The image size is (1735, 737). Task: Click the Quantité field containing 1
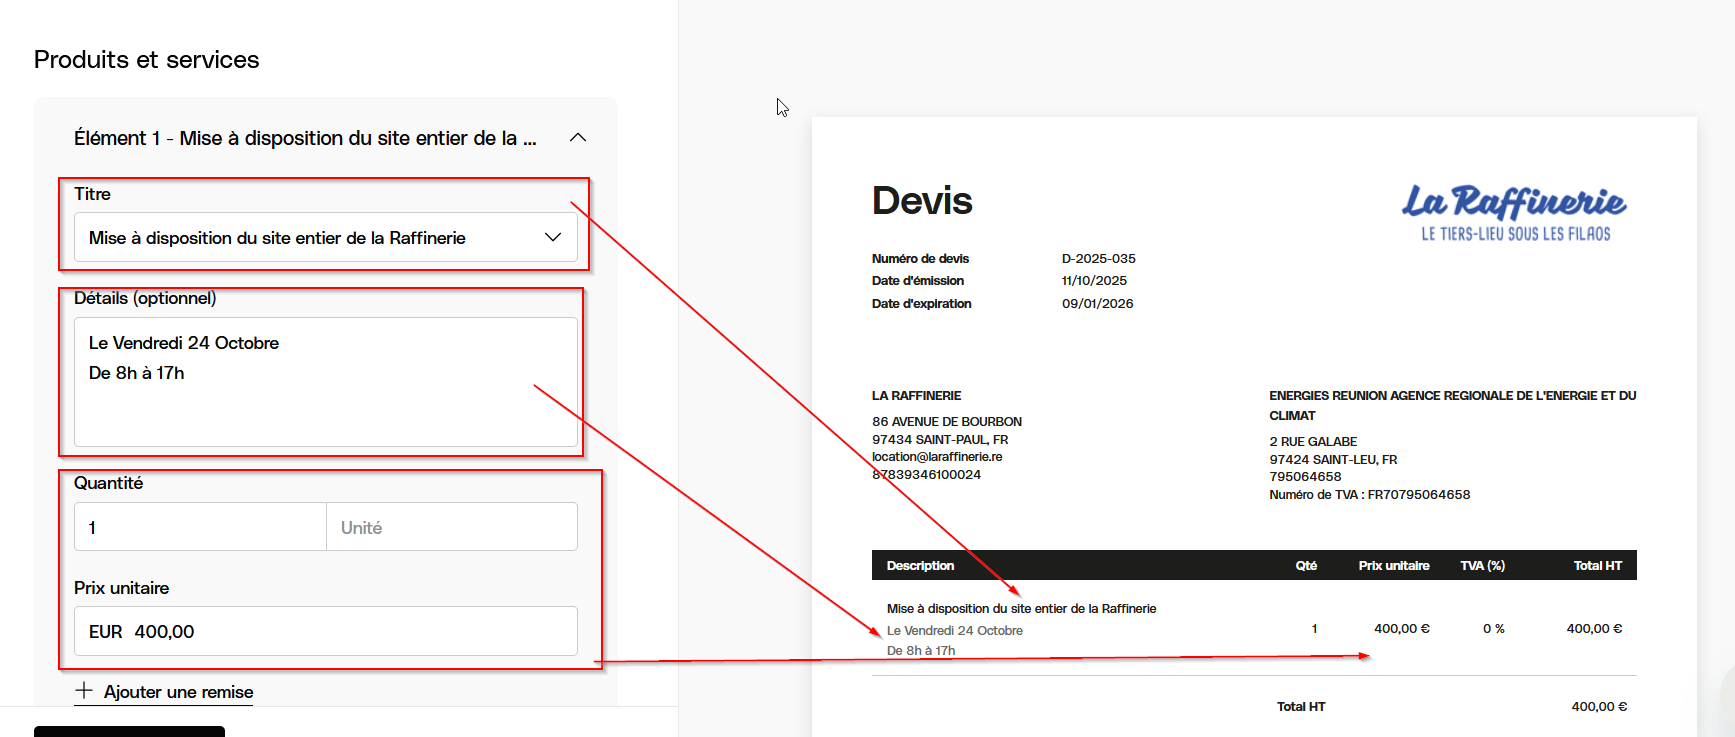pyautogui.click(x=200, y=527)
